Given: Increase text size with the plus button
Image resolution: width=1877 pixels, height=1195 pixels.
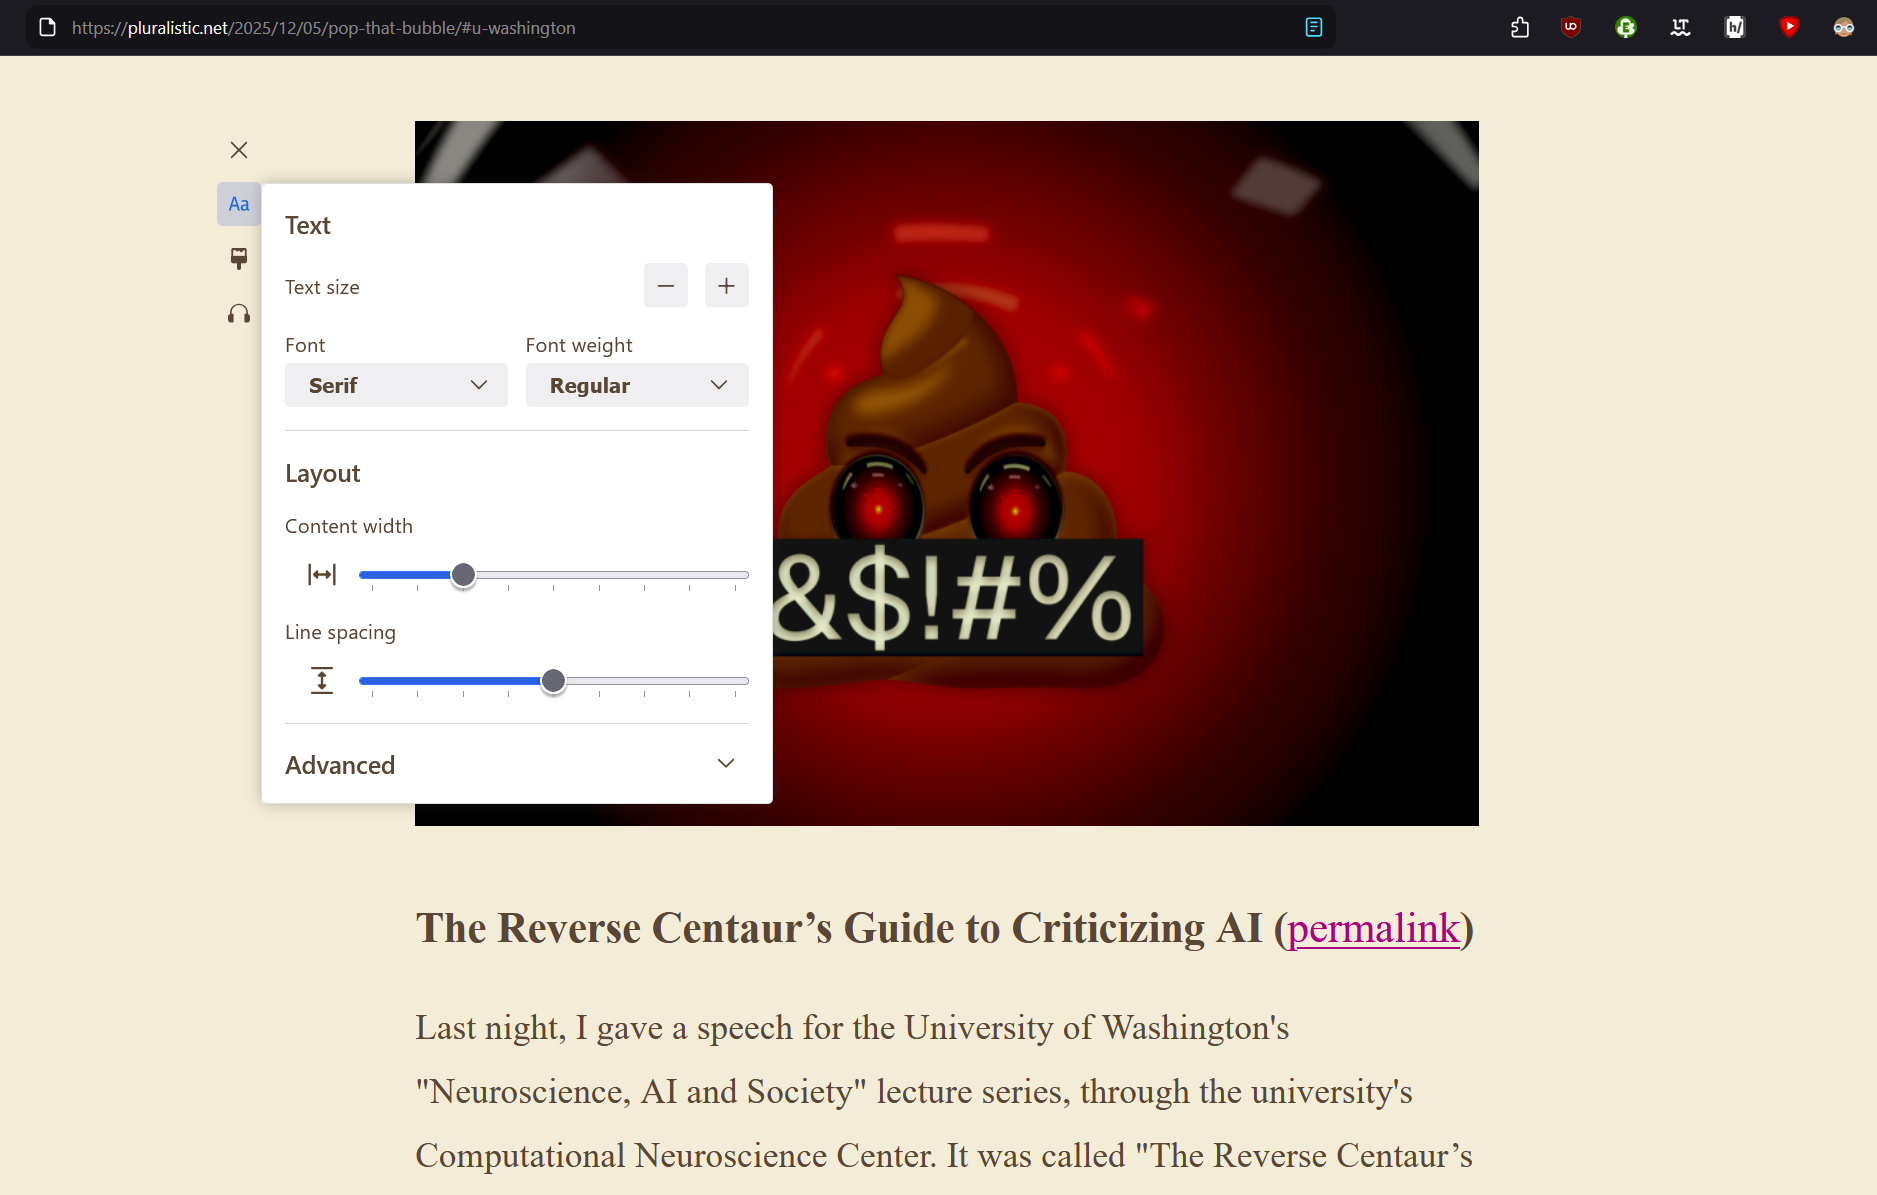Looking at the screenshot, I should (x=727, y=286).
